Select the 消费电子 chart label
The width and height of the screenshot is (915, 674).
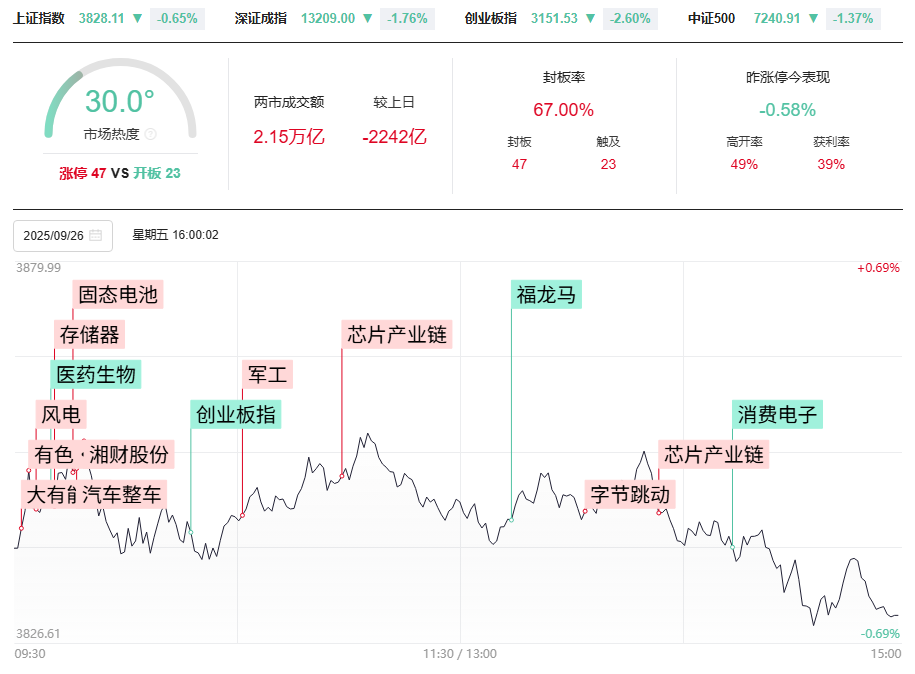778,414
